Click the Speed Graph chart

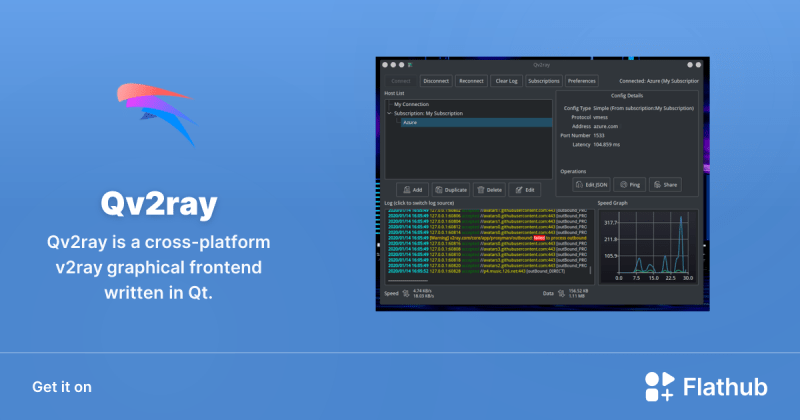point(647,246)
